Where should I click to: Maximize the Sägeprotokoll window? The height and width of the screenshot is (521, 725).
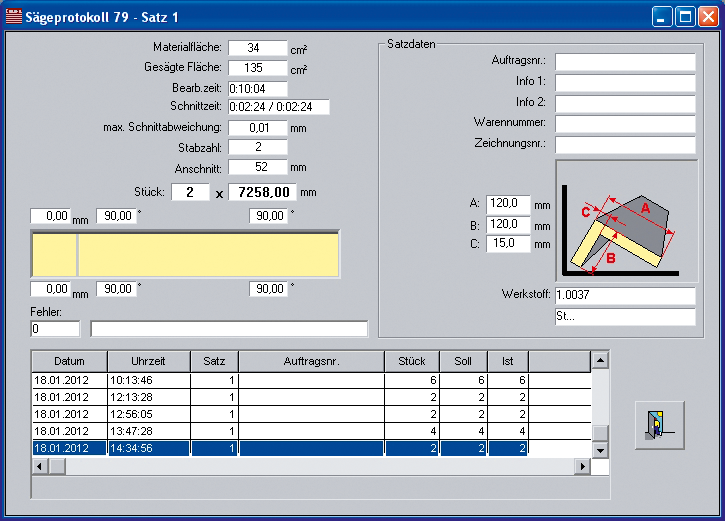pos(685,17)
